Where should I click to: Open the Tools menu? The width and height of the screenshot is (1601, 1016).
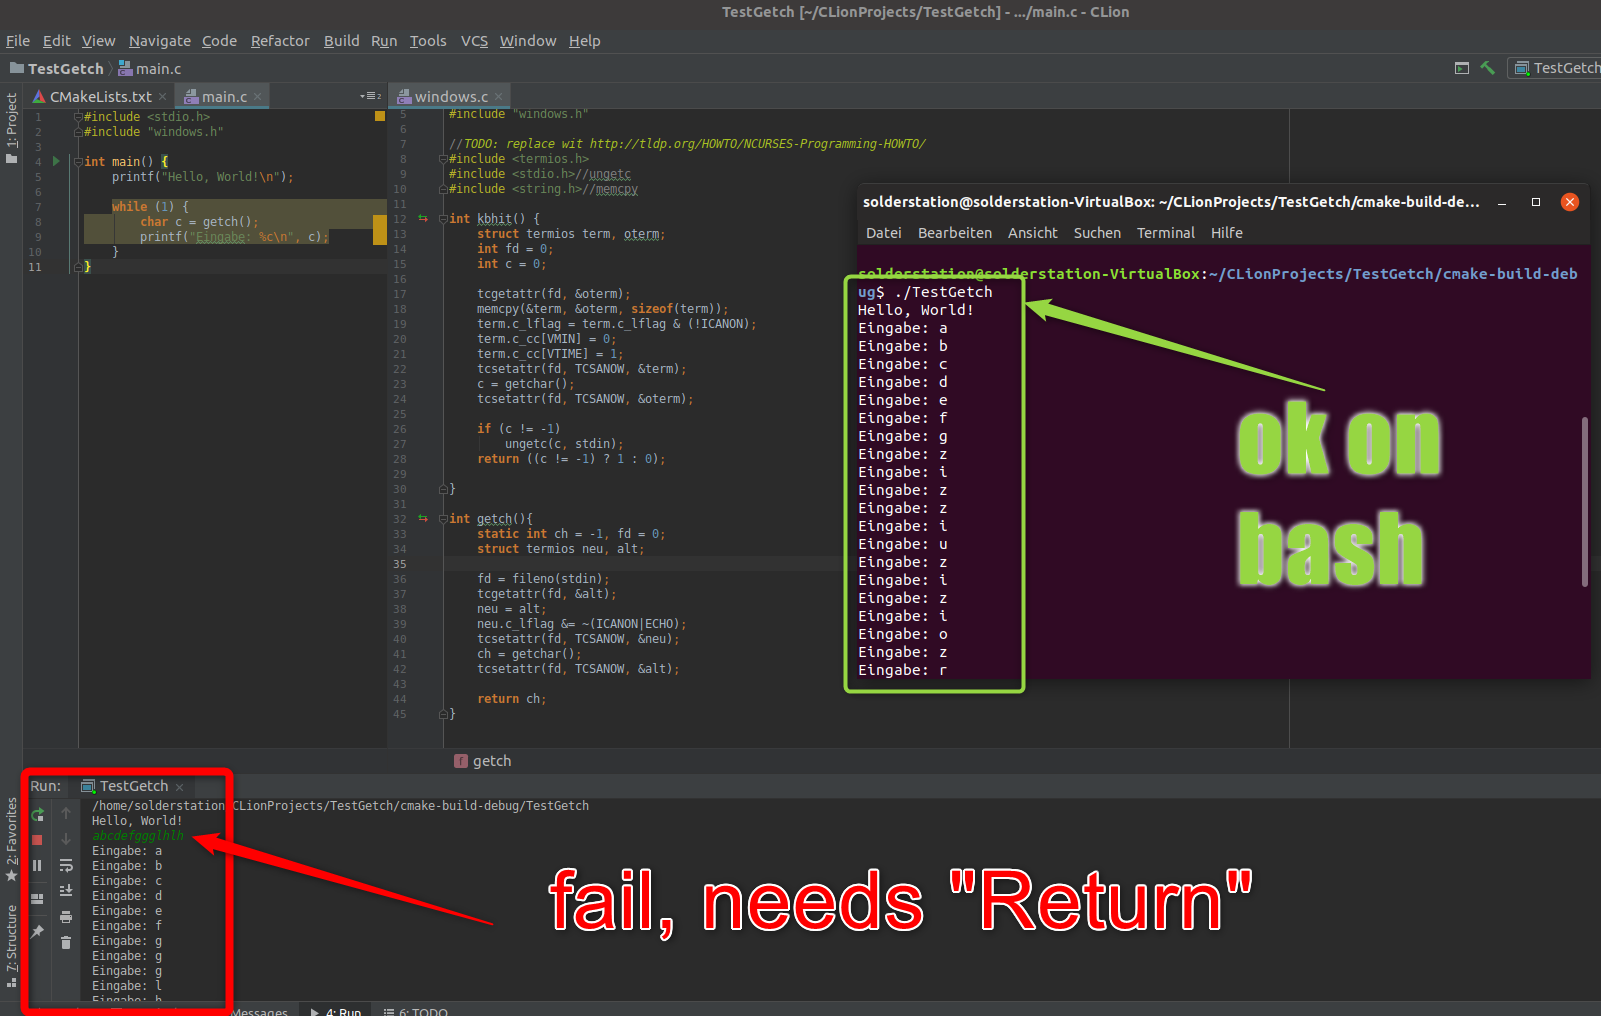pos(428,41)
